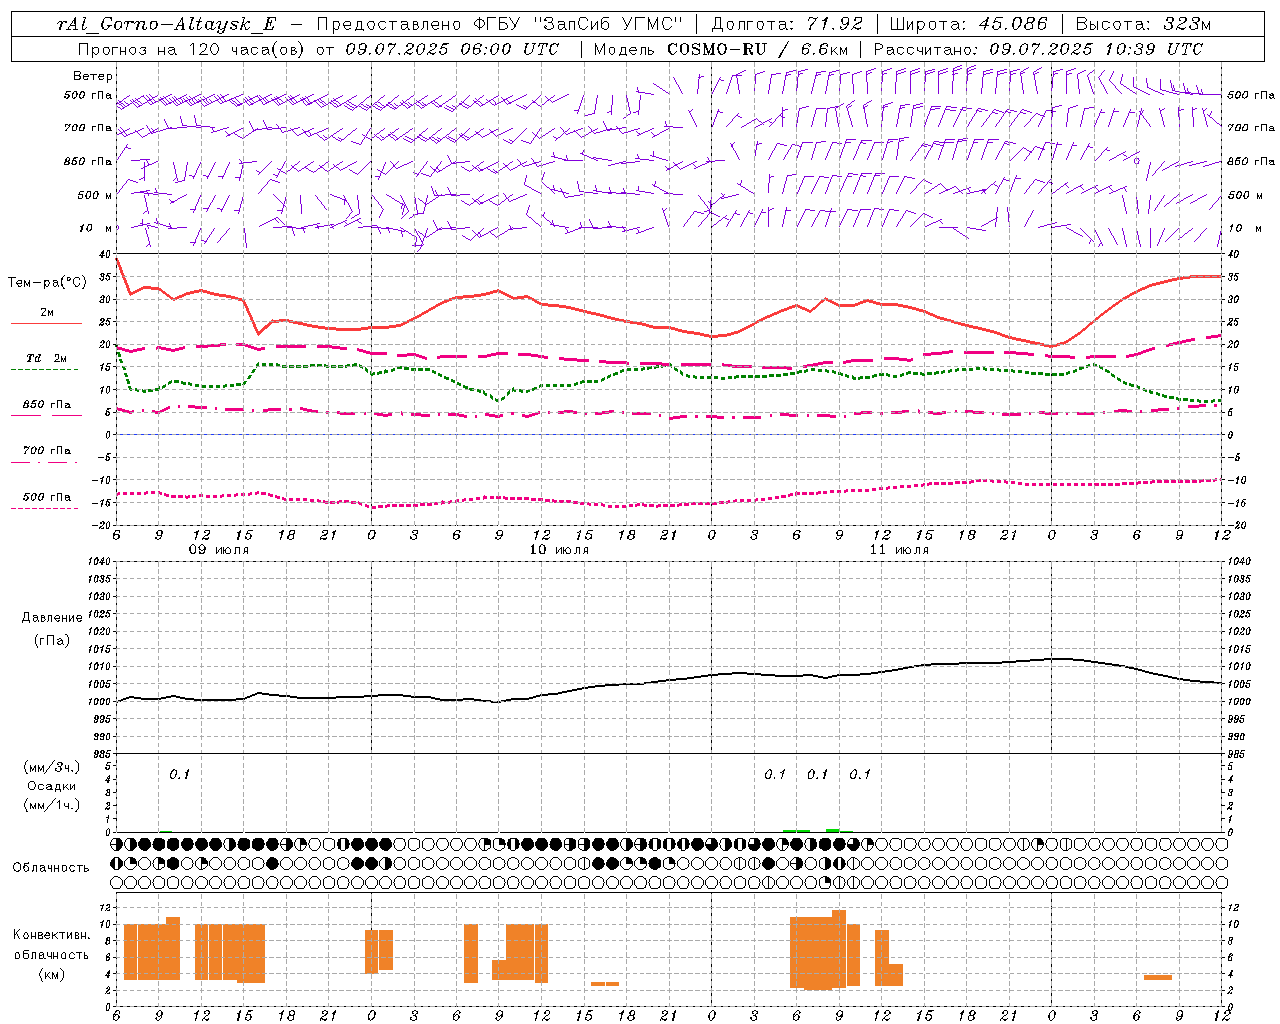This screenshot has height=1024, width=1280.
Task: Click the Тем-ра(°C) temperature panel label
Action: pos(47,283)
